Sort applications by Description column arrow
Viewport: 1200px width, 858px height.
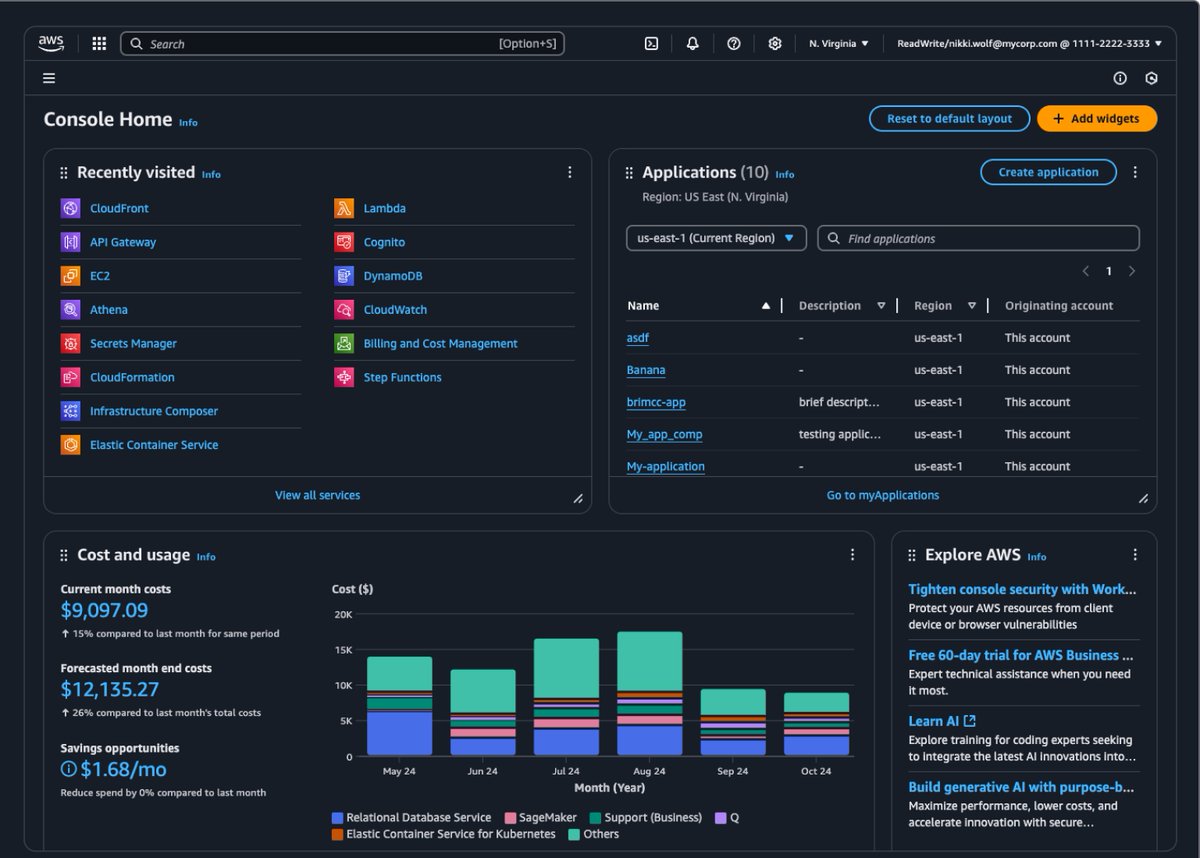[881, 306]
